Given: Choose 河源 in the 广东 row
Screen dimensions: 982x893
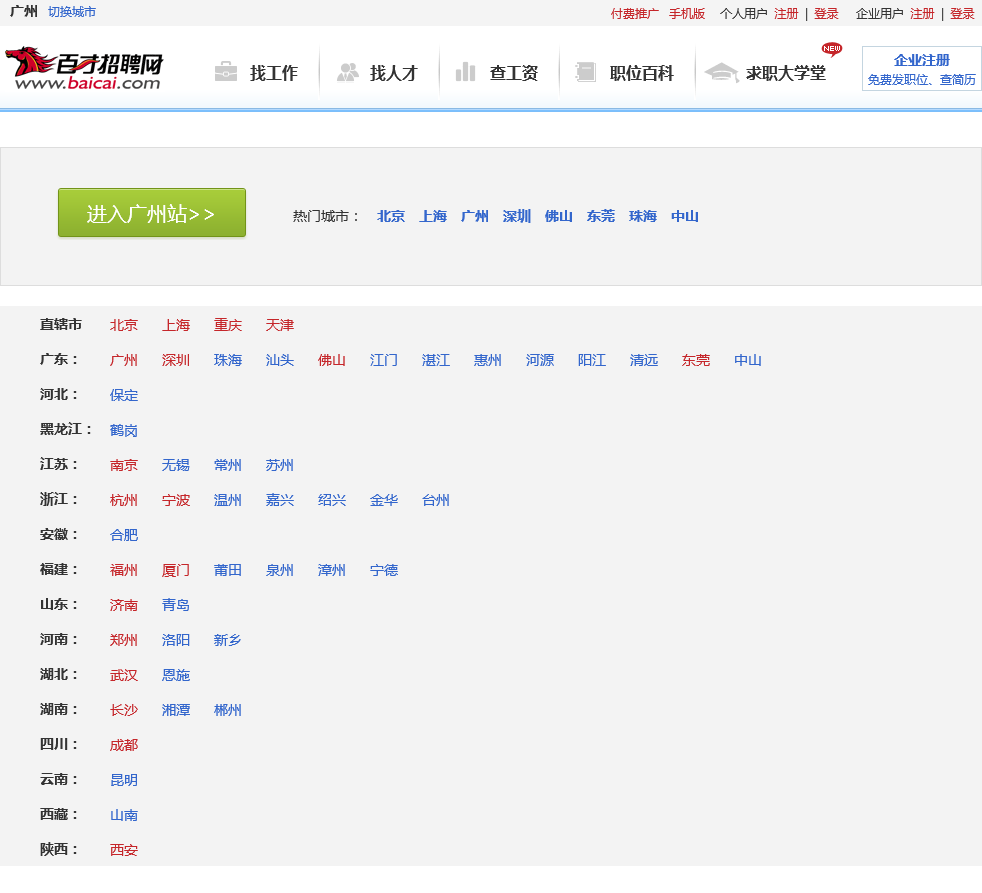Looking at the screenshot, I should 539,360.
